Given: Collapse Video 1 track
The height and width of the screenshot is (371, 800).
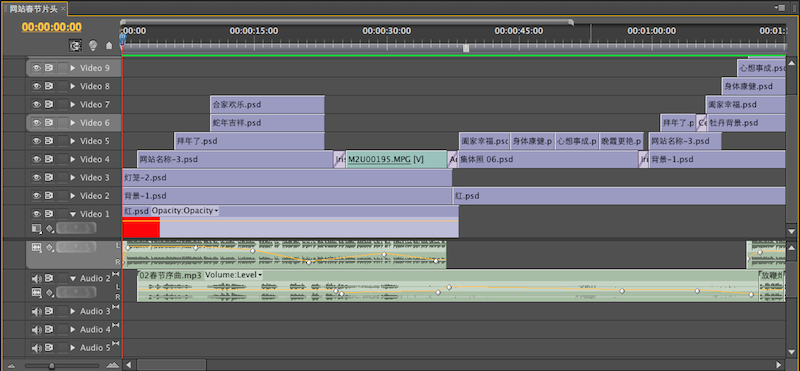Looking at the screenshot, I should pyautogui.click(x=73, y=214).
